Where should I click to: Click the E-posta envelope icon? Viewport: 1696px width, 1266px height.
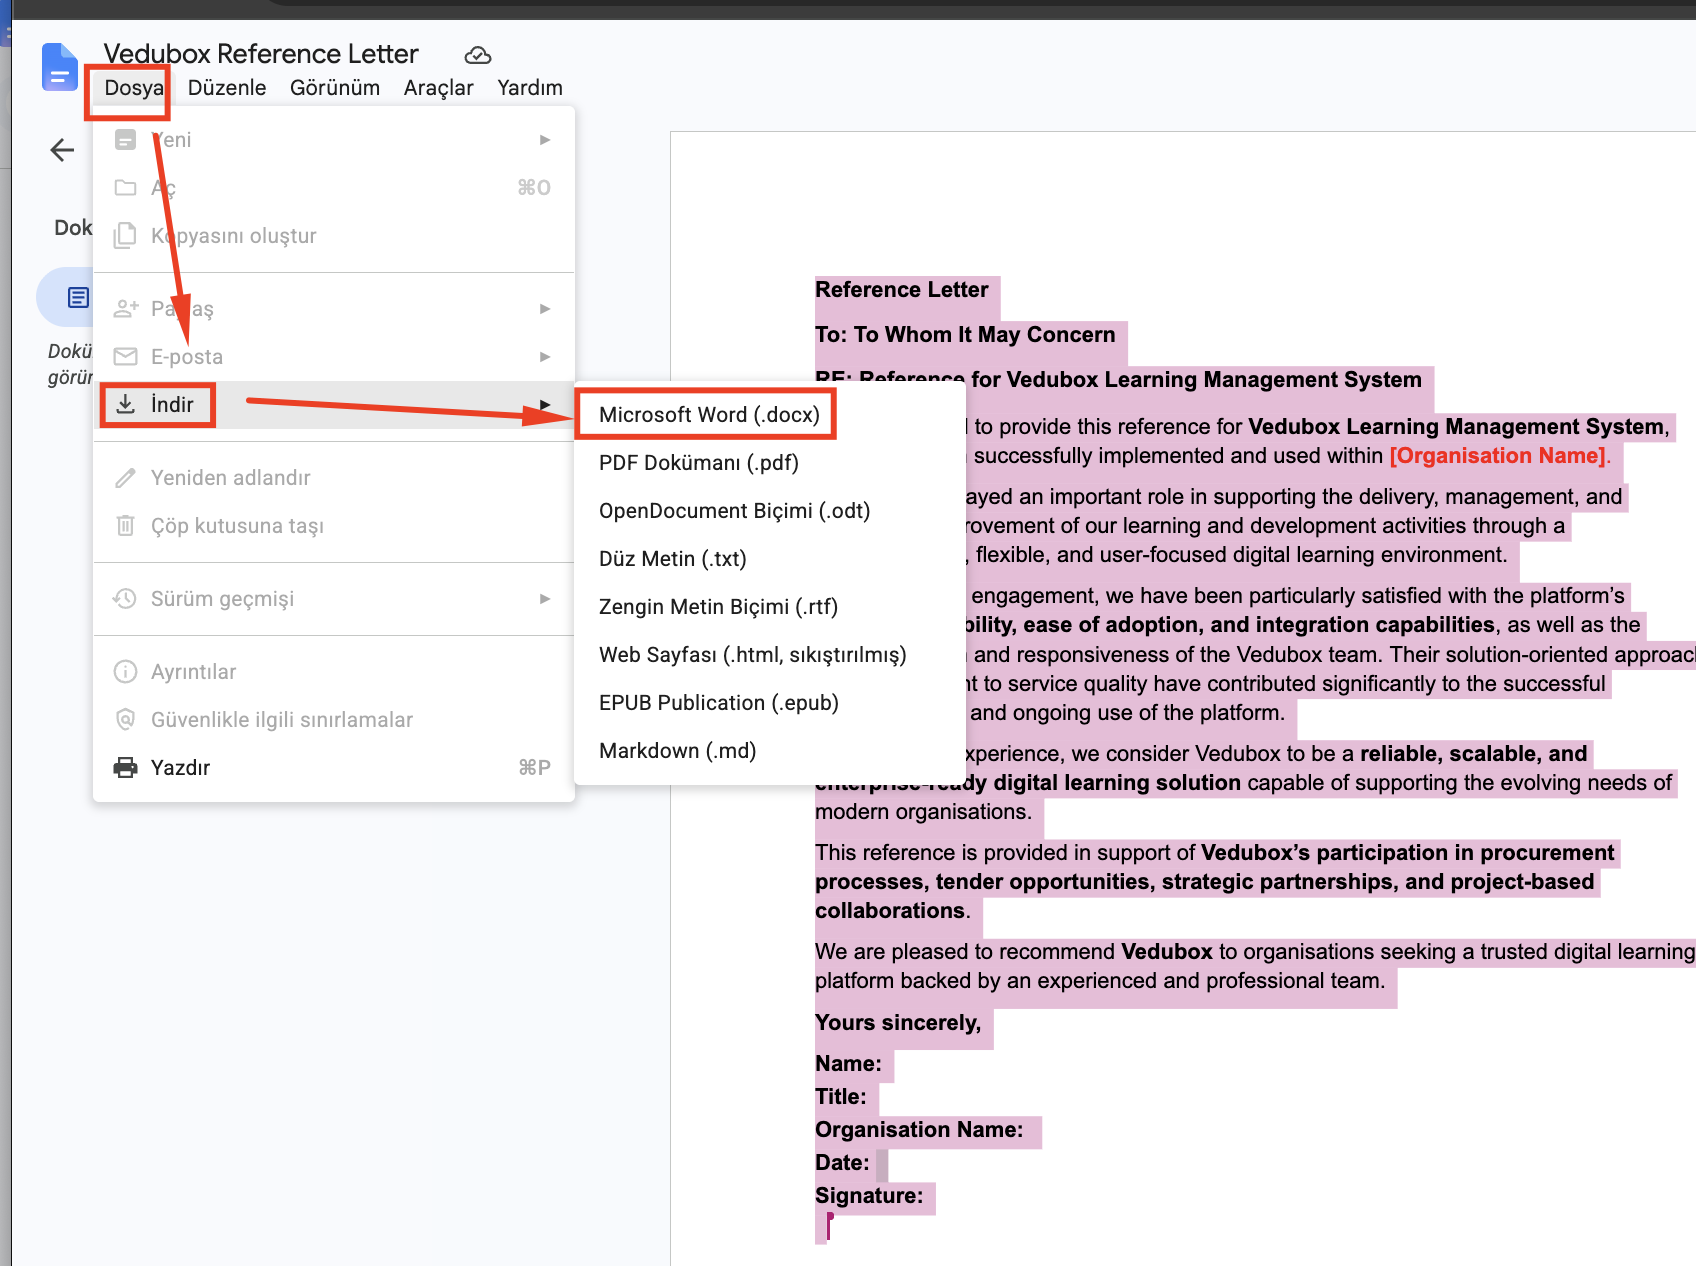pos(125,357)
